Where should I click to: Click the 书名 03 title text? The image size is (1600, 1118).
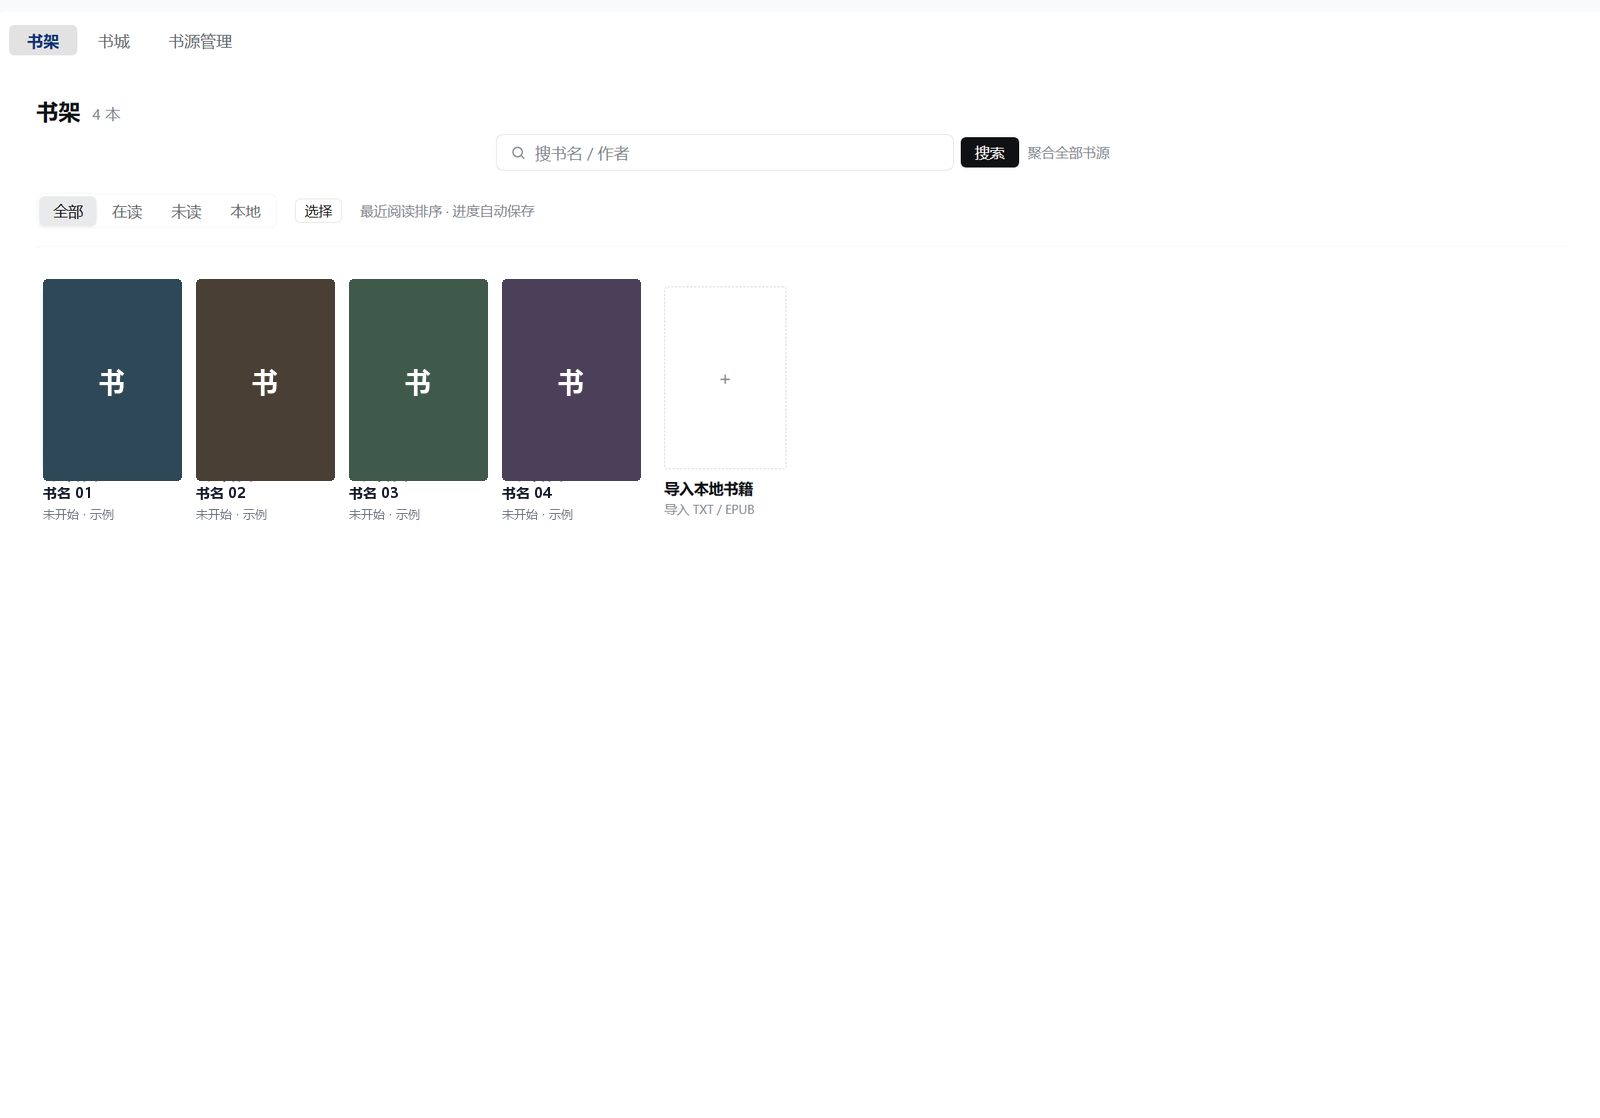374,493
